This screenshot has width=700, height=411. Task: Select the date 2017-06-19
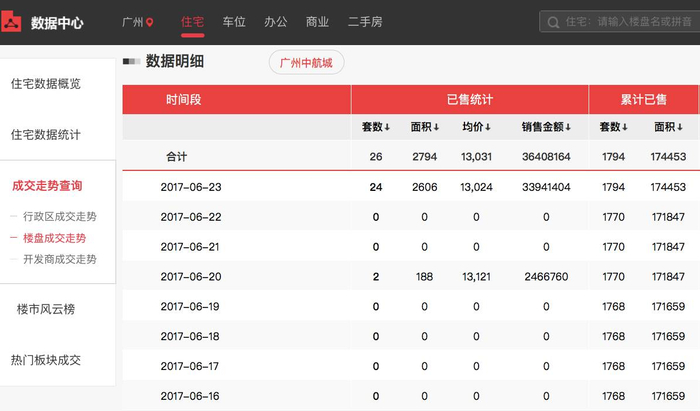190,307
